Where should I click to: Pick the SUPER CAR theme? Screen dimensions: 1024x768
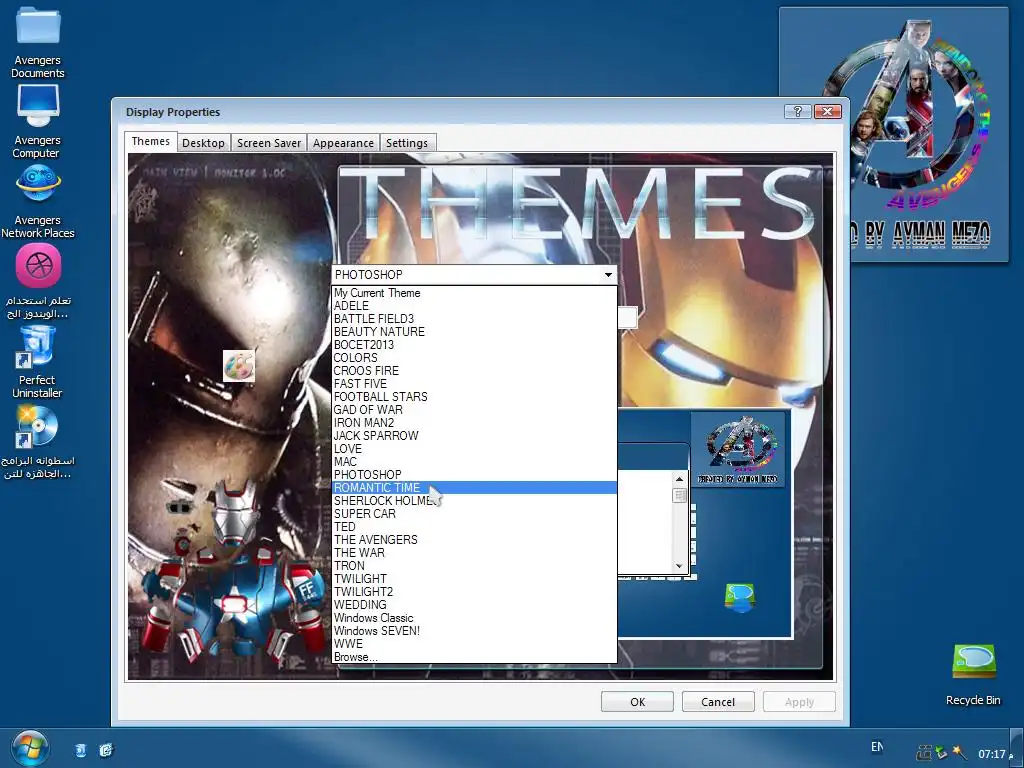click(474, 514)
